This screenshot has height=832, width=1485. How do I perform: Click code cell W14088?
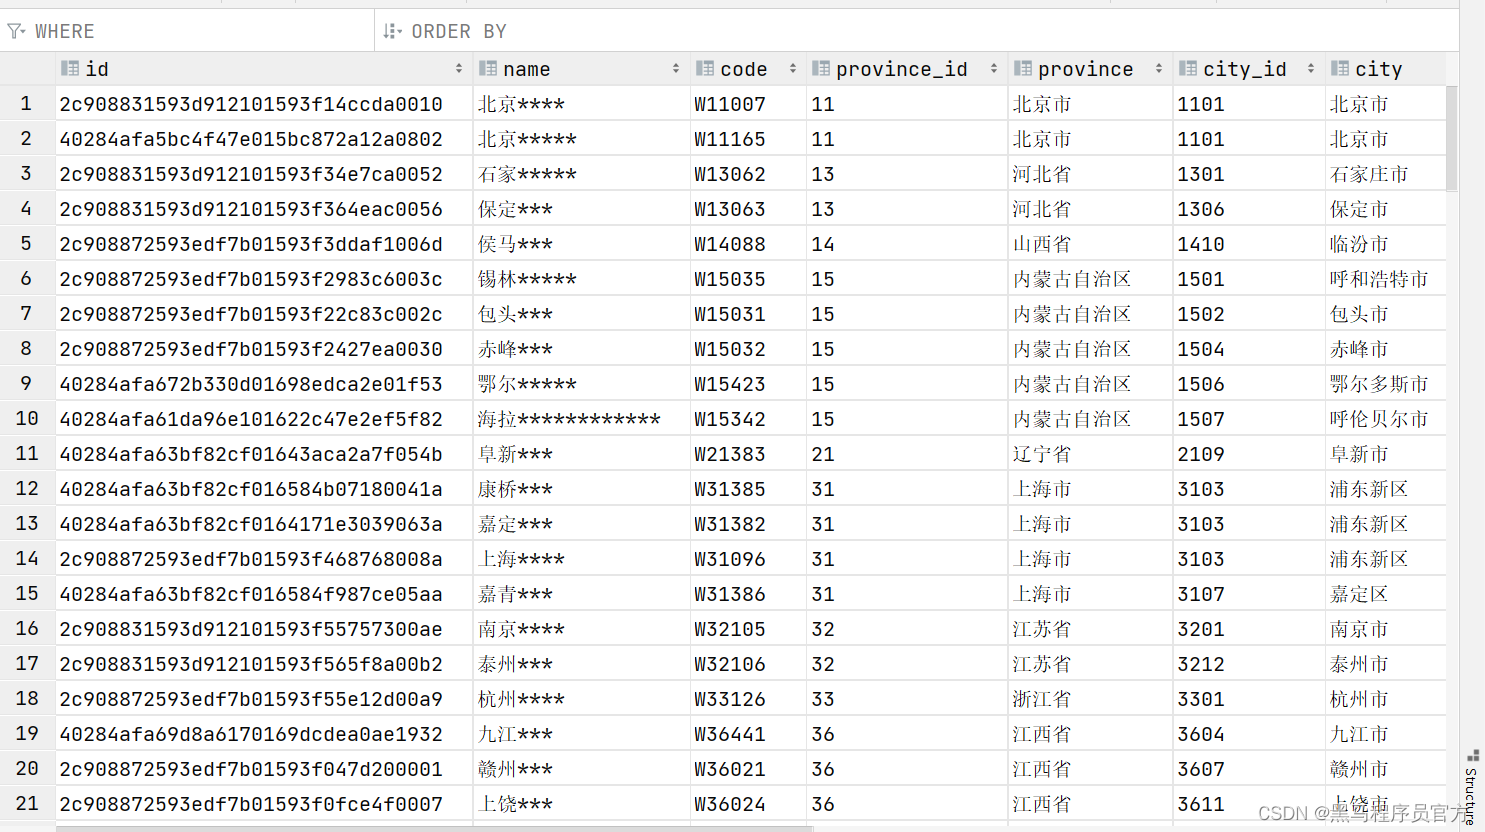click(748, 244)
